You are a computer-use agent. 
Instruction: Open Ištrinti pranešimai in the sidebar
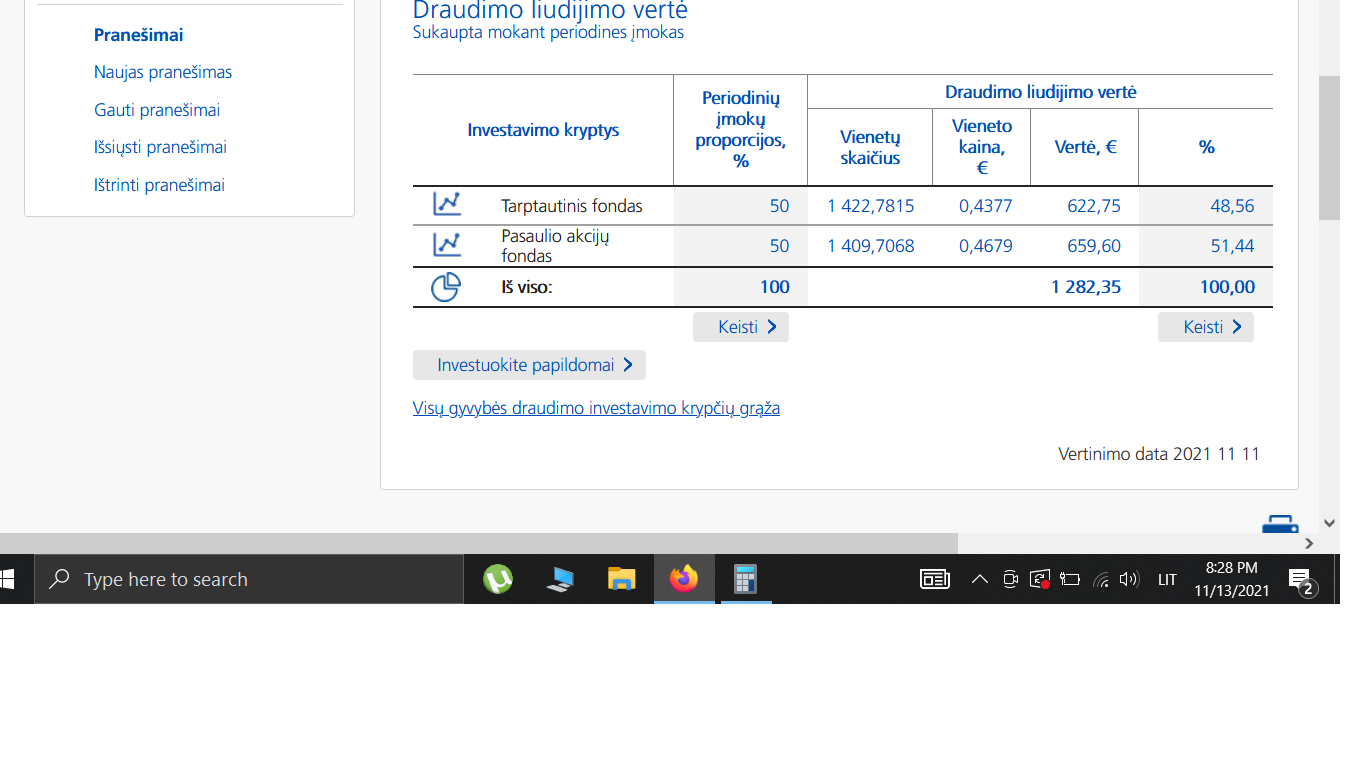coord(159,185)
